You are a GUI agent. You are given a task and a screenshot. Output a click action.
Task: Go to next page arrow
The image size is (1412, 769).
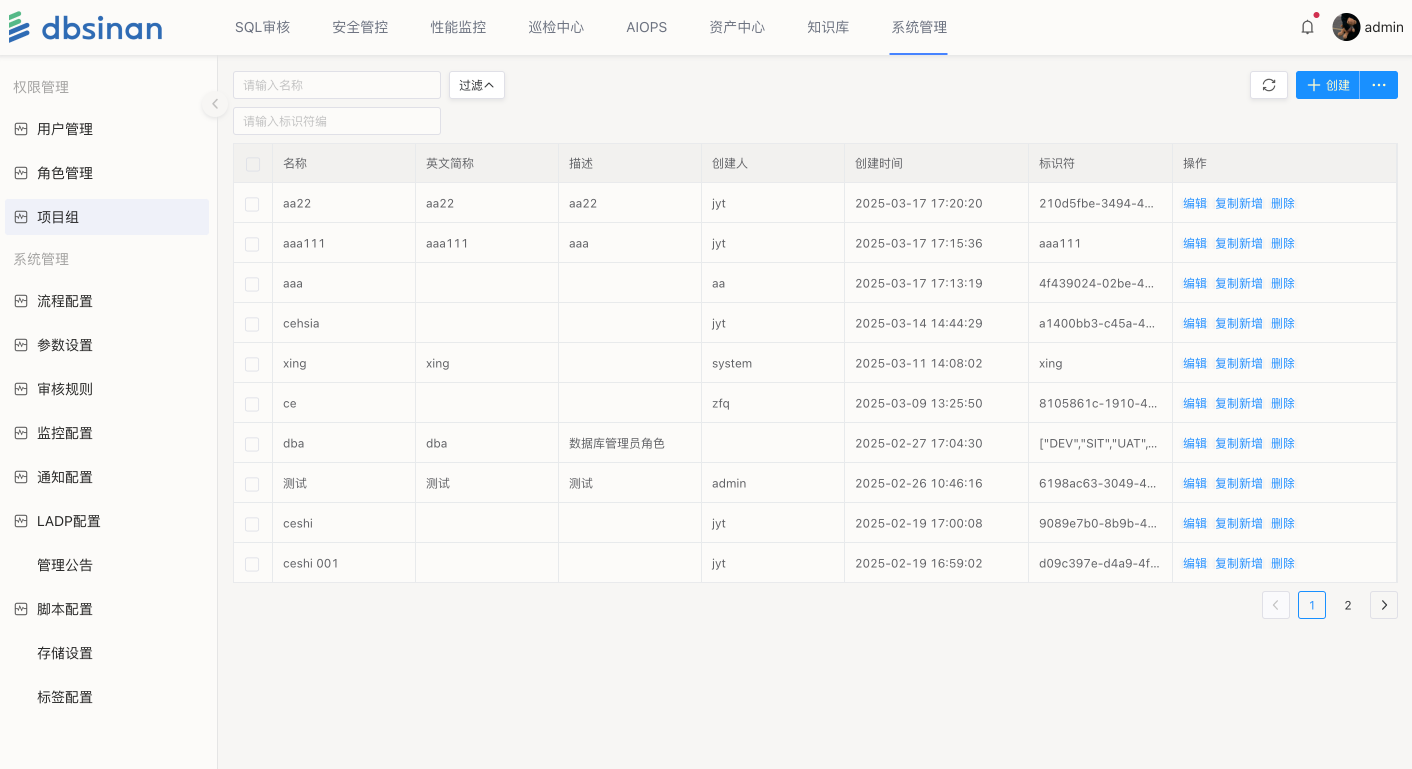click(x=1383, y=605)
